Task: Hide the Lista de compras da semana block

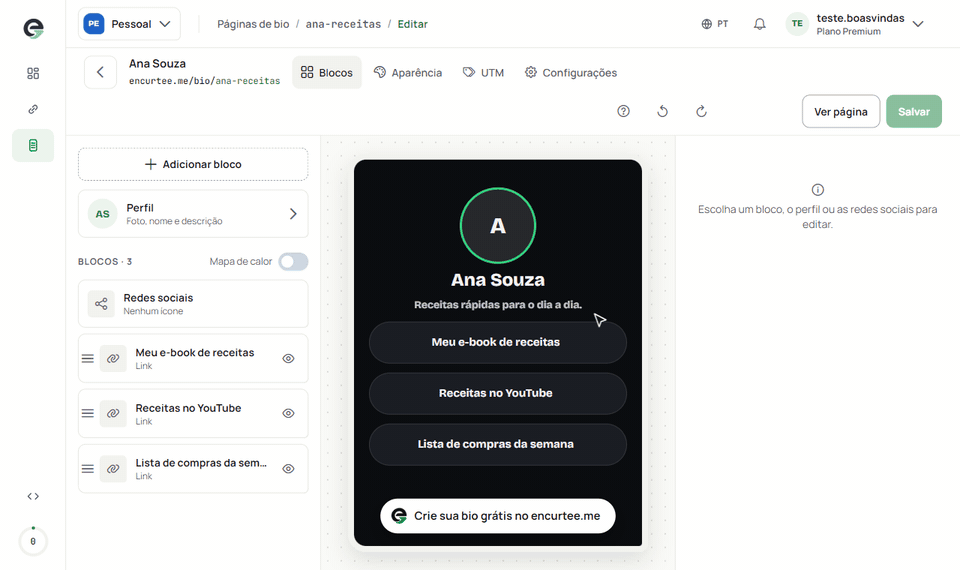Action: point(288,469)
